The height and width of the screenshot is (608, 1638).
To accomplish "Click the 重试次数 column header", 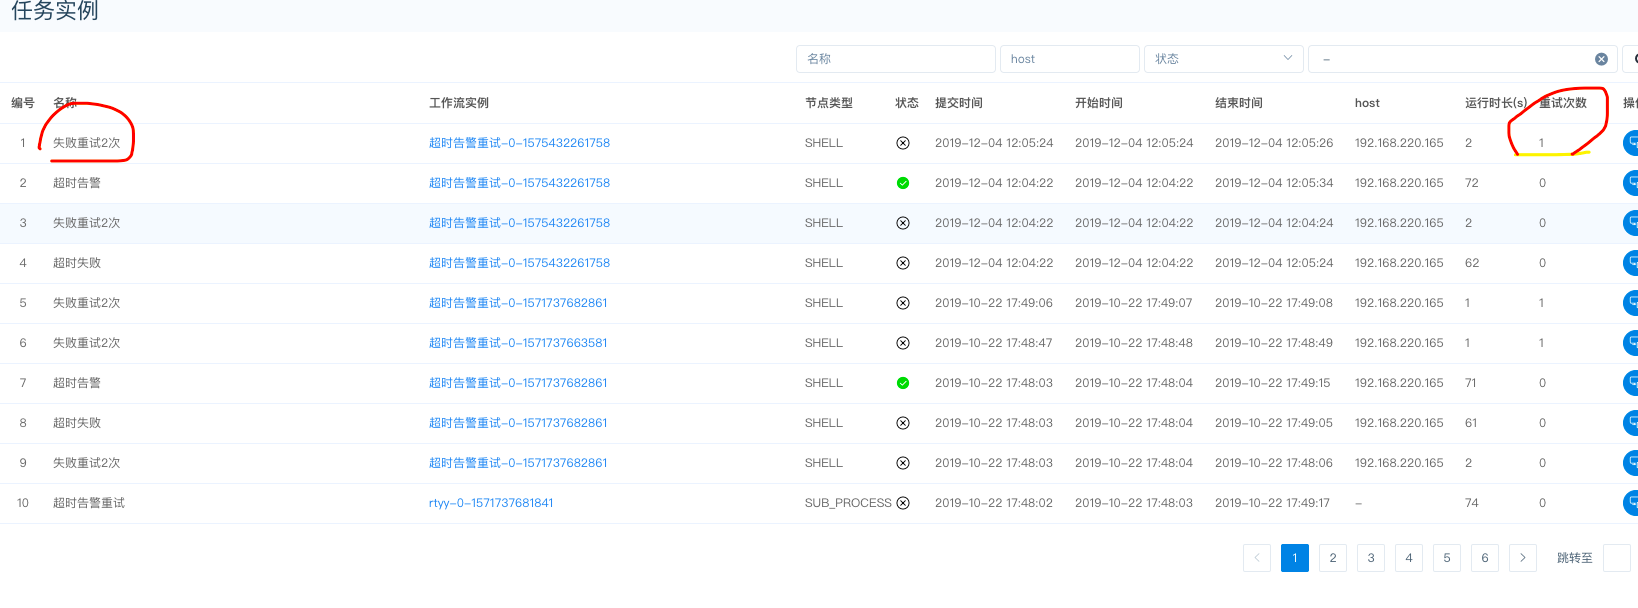I will point(1563,103).
